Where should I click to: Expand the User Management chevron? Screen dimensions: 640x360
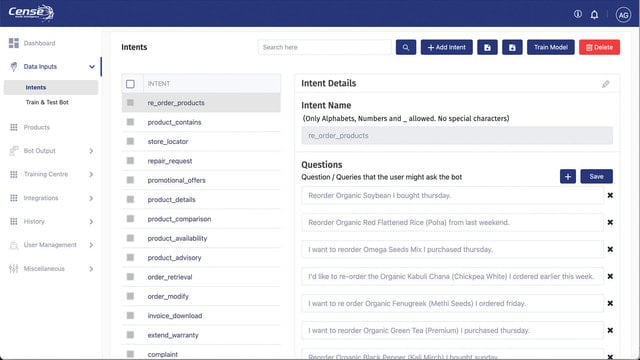91,245
